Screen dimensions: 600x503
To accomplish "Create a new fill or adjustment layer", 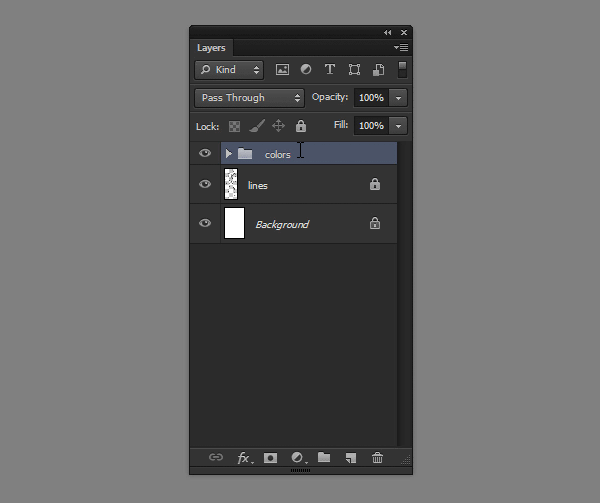I will [297, 458].
